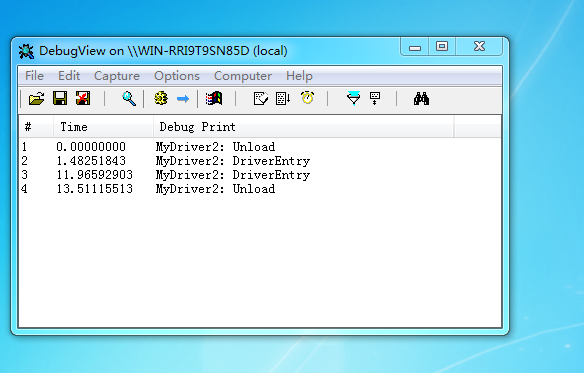Viewport: 584px width, 373px height.
Task: Open the Capture menu
Action: pyautogui.click(x=117, y=76)
